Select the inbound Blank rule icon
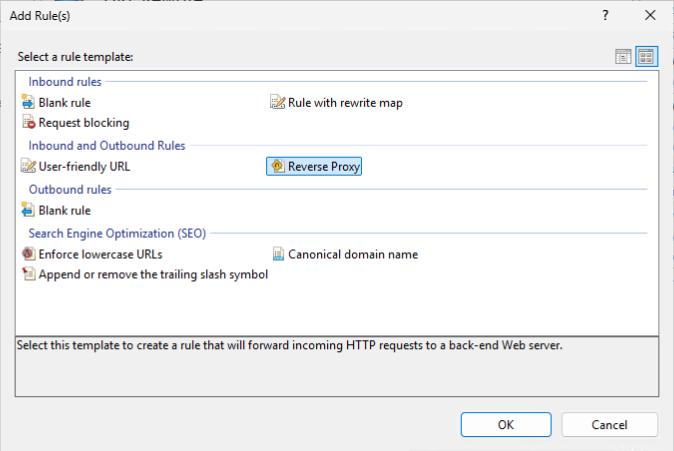Viewport: 674px width, 451px height. [28, 102]
